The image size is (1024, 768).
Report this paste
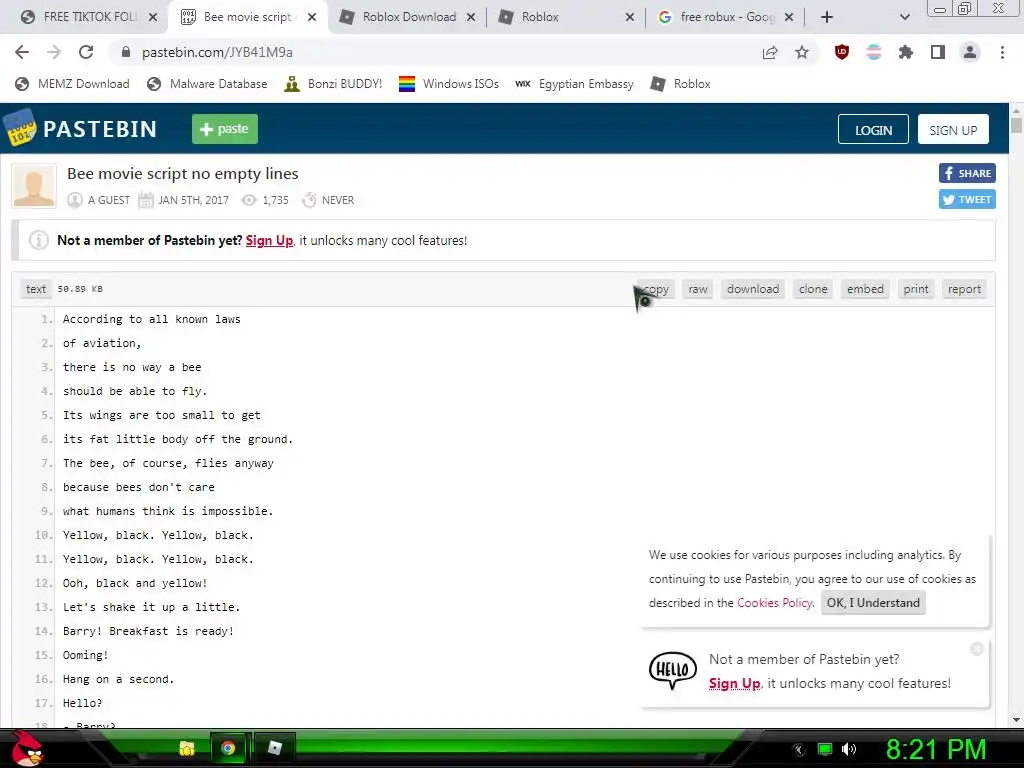coord(964,289)
